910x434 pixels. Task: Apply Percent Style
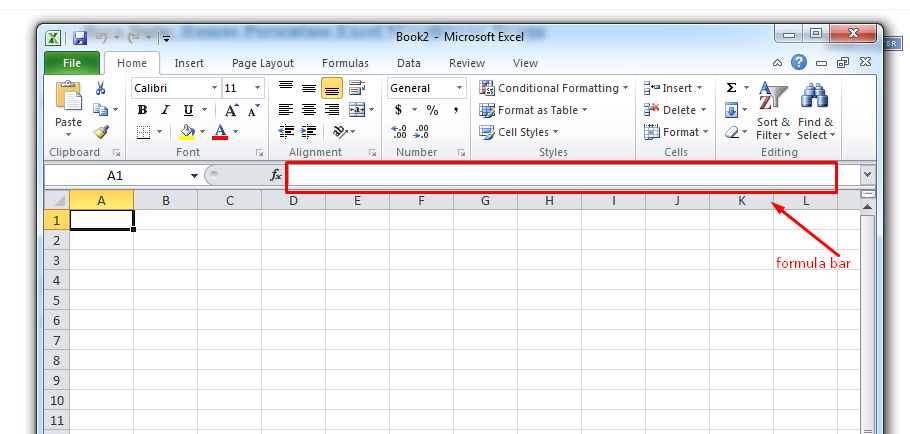click(x=432, y=110)
